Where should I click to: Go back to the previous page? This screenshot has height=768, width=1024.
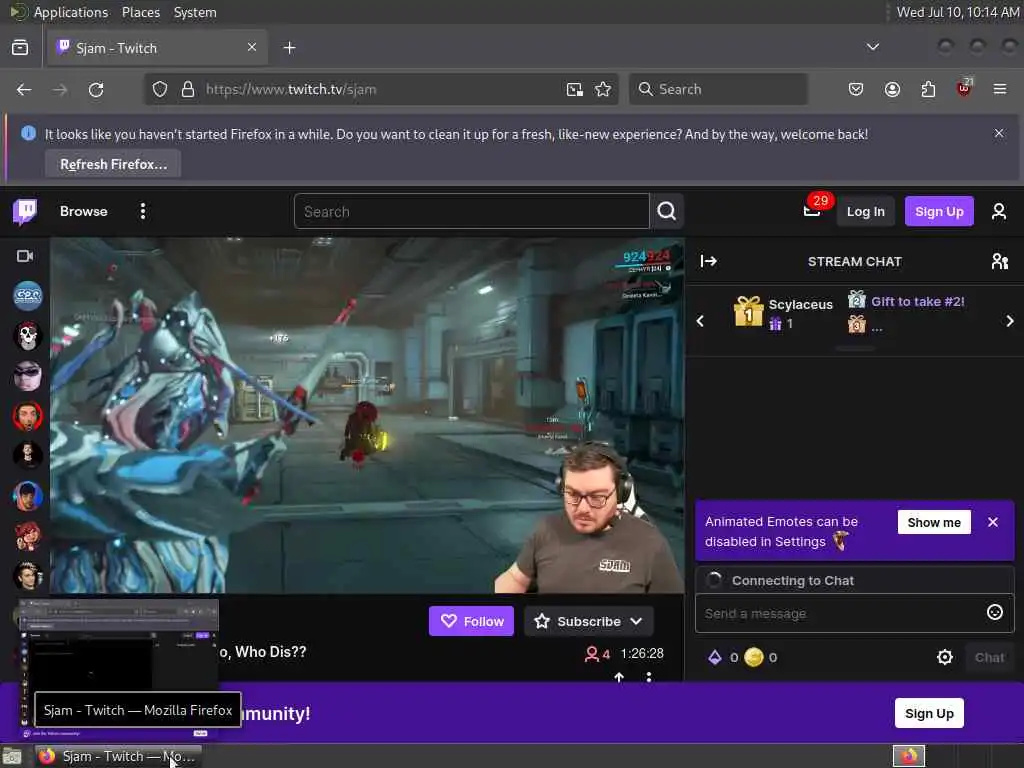tap(24, 89)
